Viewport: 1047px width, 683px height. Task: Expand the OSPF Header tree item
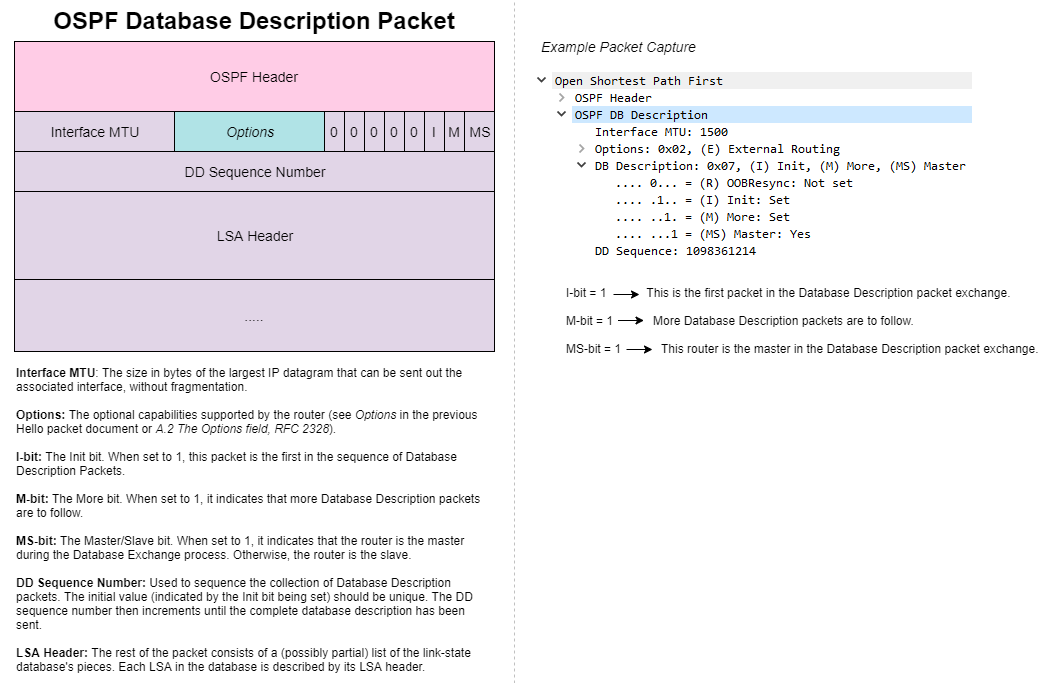[561, 97]
